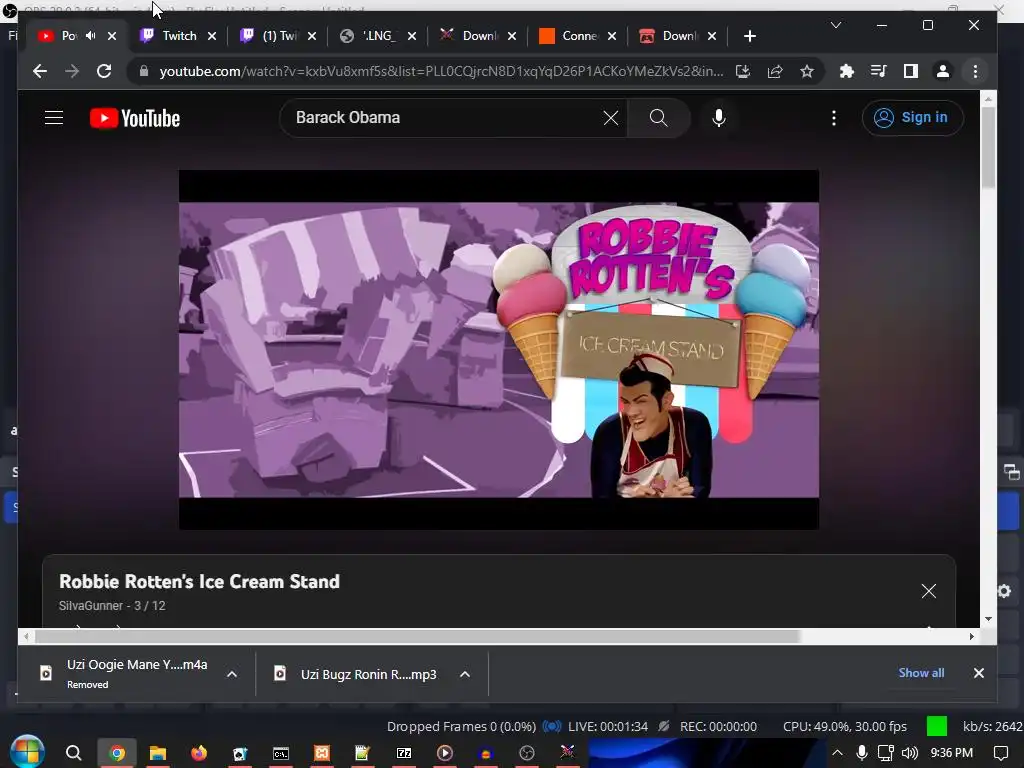Reload the YouTube page
The image size is (1024, 768).
pyautogui.click(x=104, y=71)
